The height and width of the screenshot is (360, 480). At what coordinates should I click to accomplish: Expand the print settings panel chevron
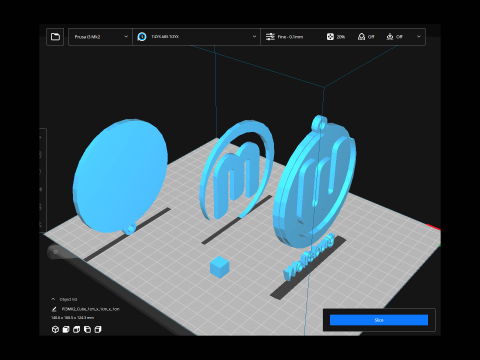pyautogui.click(x=419, y=37)
